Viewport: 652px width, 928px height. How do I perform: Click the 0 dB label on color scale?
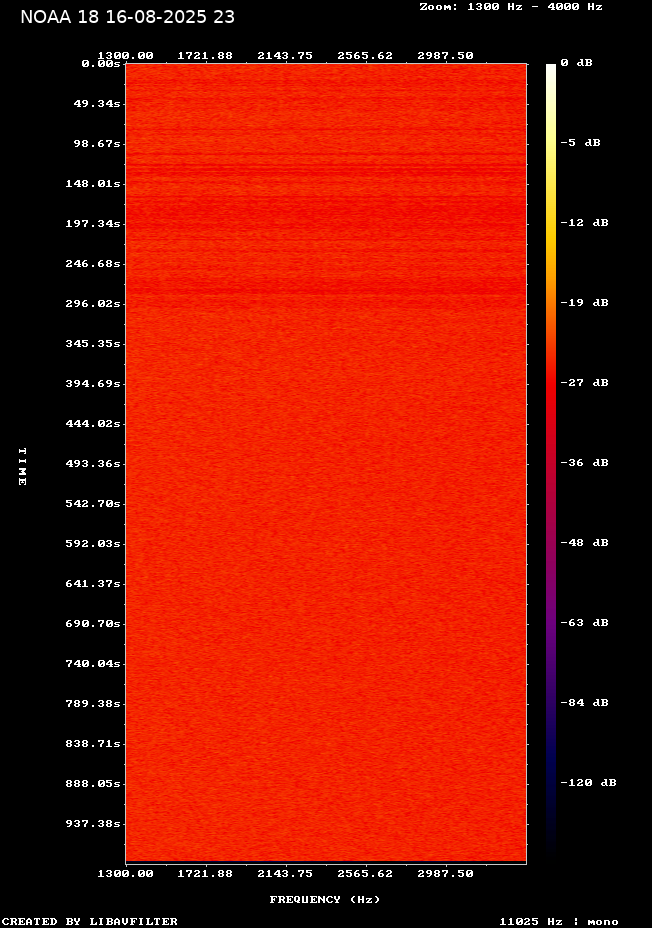click(576, 63)
